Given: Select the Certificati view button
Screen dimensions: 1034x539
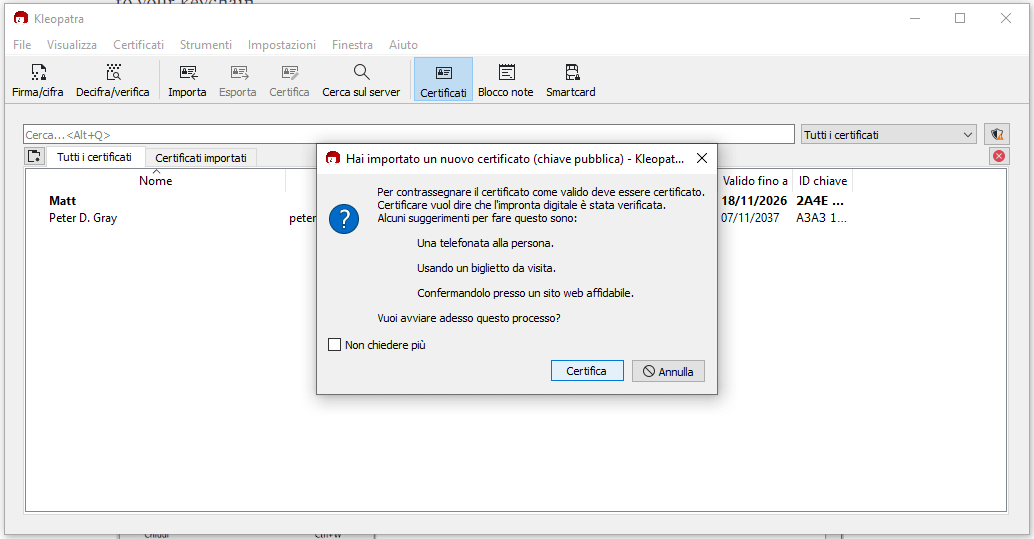Looking at the screenshot, I should tap(443, 80).
